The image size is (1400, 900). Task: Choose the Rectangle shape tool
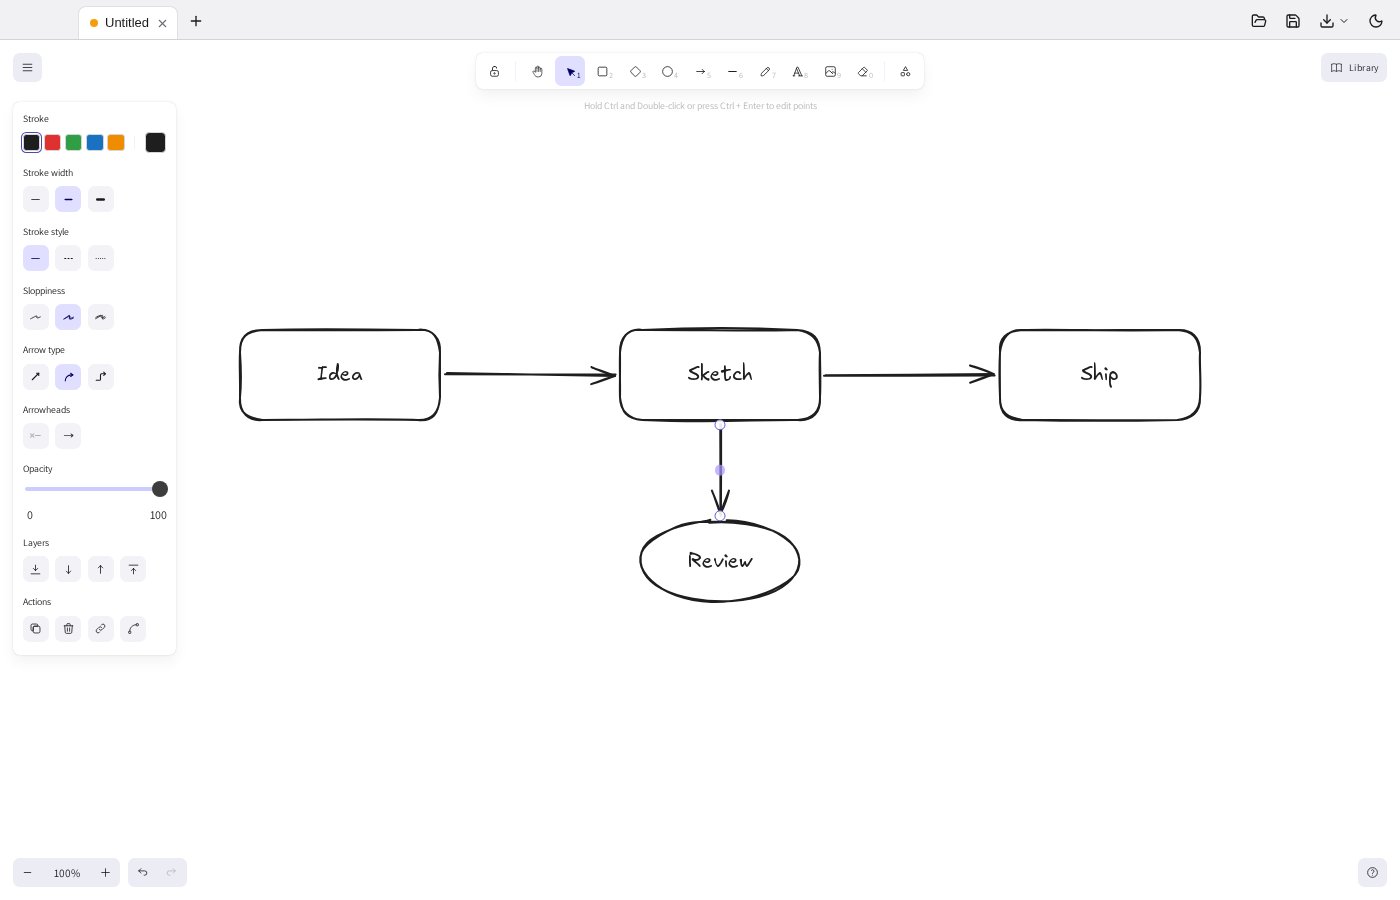pyautogui.click(x=603, y=72)
